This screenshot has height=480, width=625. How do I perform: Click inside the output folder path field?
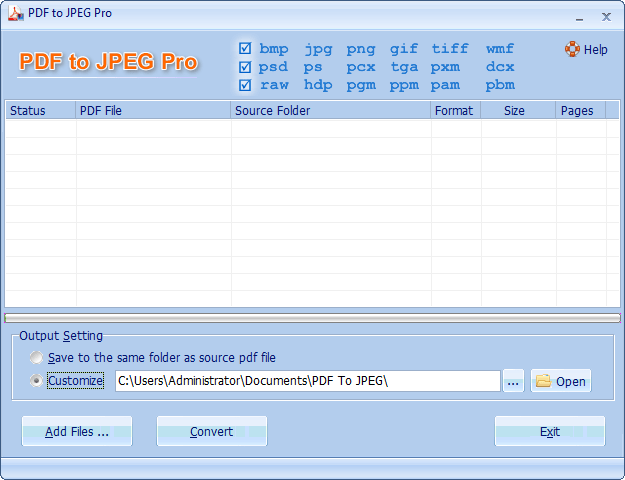[x=306, y=381]
